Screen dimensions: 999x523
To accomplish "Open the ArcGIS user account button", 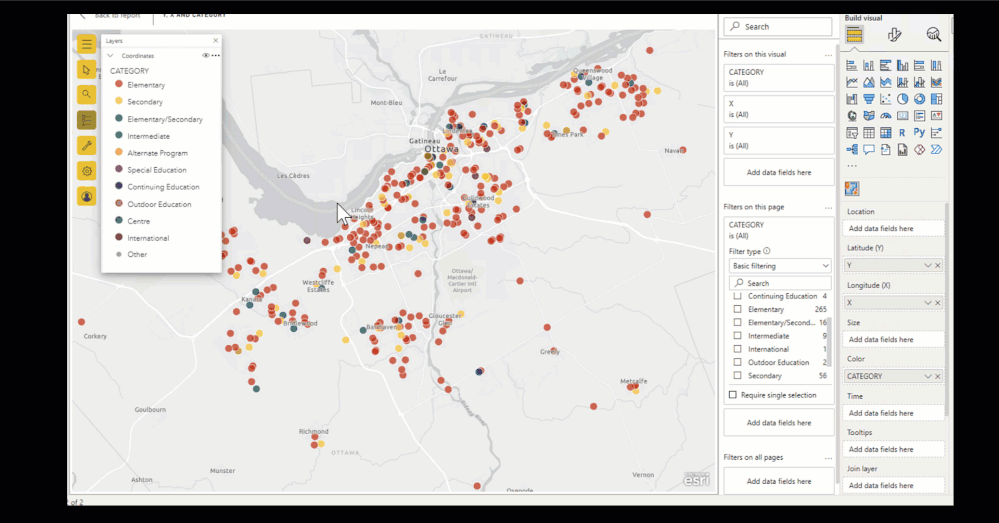I will point(87,196).
